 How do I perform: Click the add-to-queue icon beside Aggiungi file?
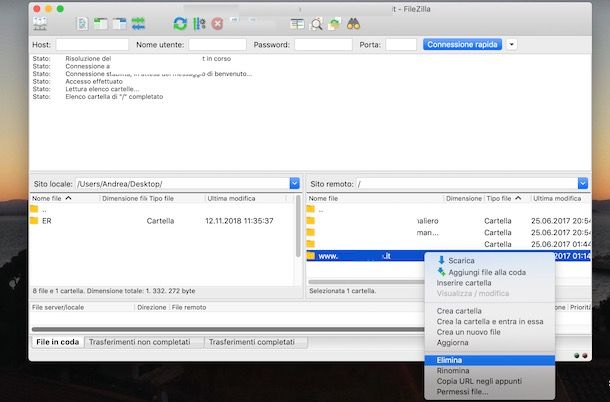(441, 272)
